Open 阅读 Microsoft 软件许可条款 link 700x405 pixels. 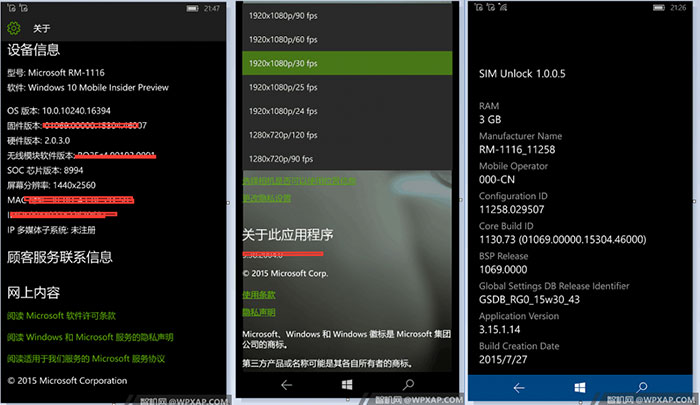61,316
